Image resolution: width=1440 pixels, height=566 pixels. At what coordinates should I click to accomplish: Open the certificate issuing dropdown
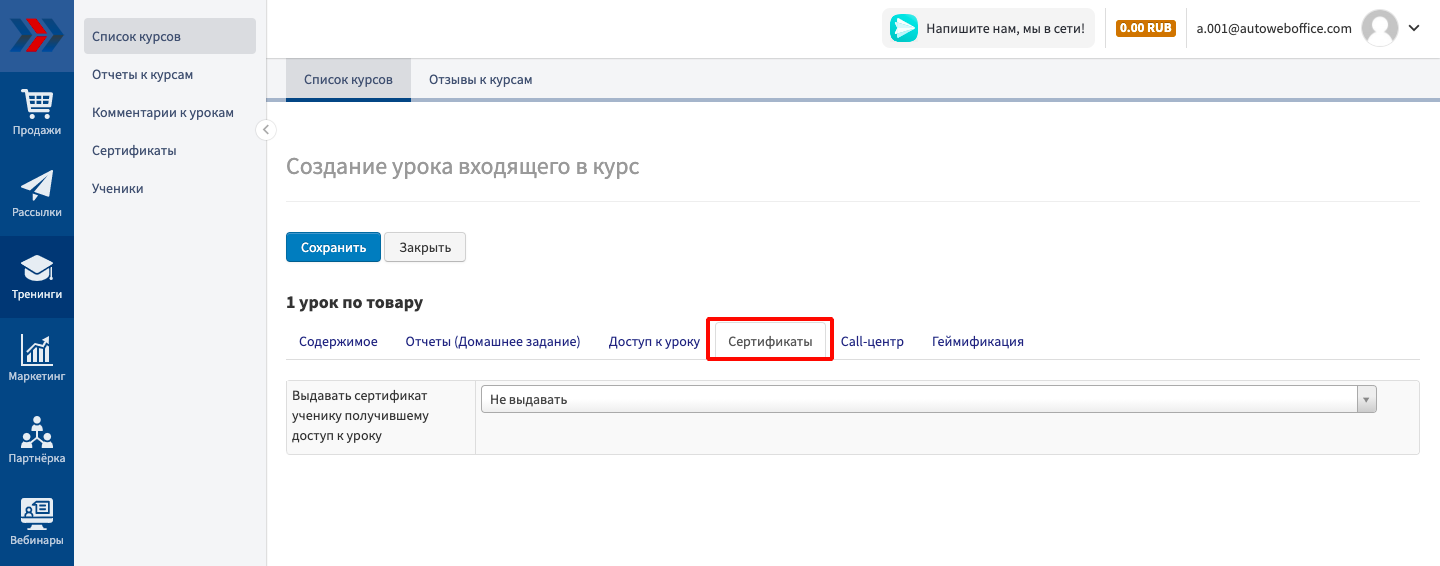(927, 399)
